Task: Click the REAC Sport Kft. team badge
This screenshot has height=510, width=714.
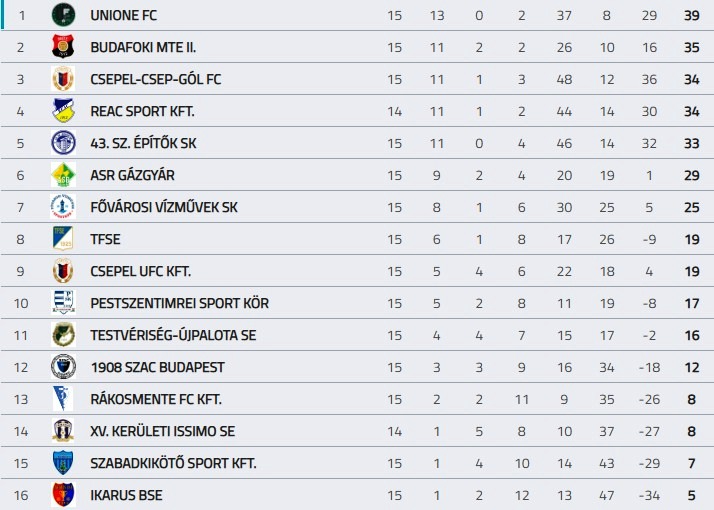Action: point(63,111)
